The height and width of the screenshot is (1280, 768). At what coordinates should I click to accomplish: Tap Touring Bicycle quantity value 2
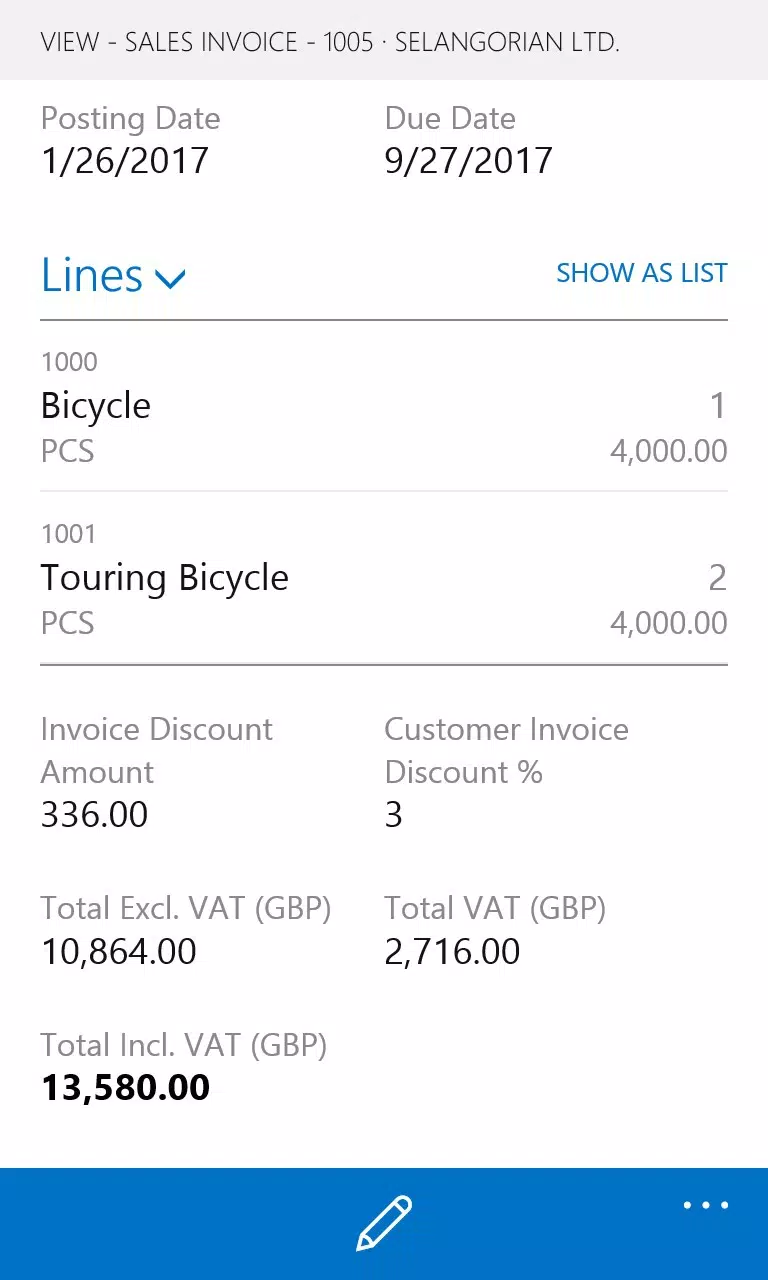pos(717,578)
